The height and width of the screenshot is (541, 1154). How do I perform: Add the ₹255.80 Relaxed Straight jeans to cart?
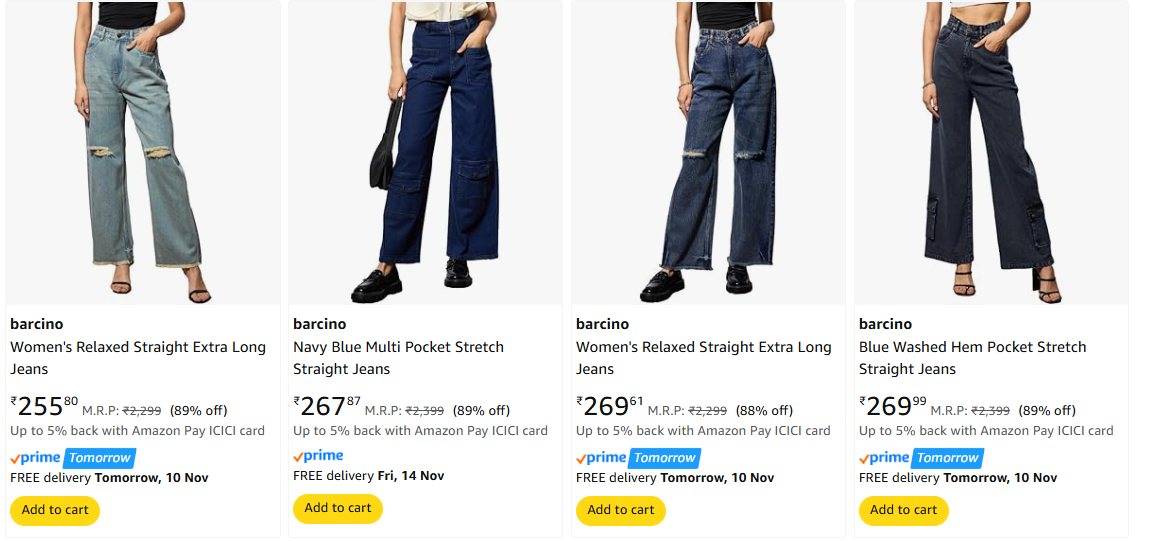55,510
